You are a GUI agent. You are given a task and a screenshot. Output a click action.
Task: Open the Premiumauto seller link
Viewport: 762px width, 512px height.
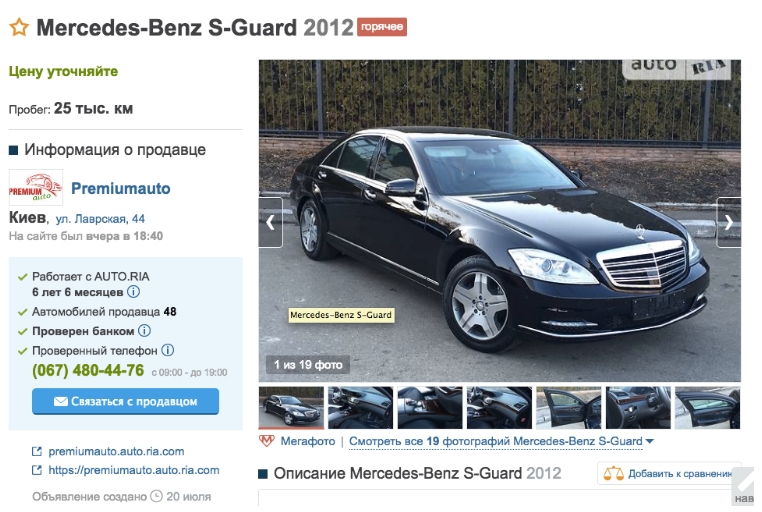(121, 188)
